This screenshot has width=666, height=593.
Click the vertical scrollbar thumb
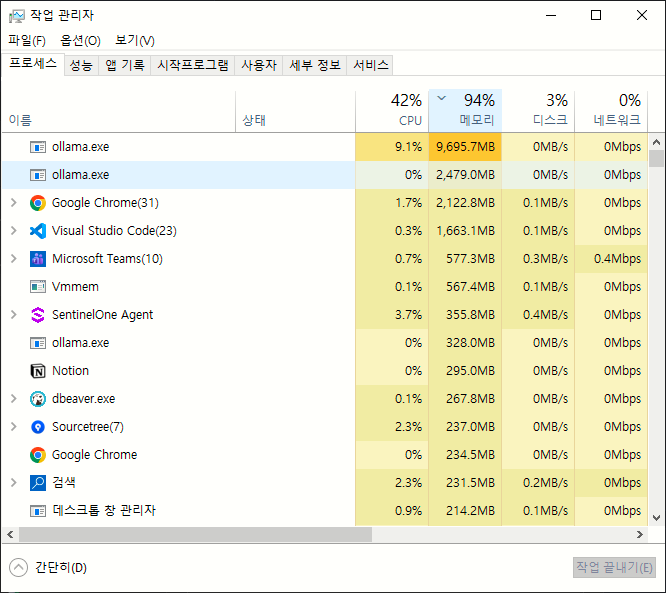click(x=657, y=158)
